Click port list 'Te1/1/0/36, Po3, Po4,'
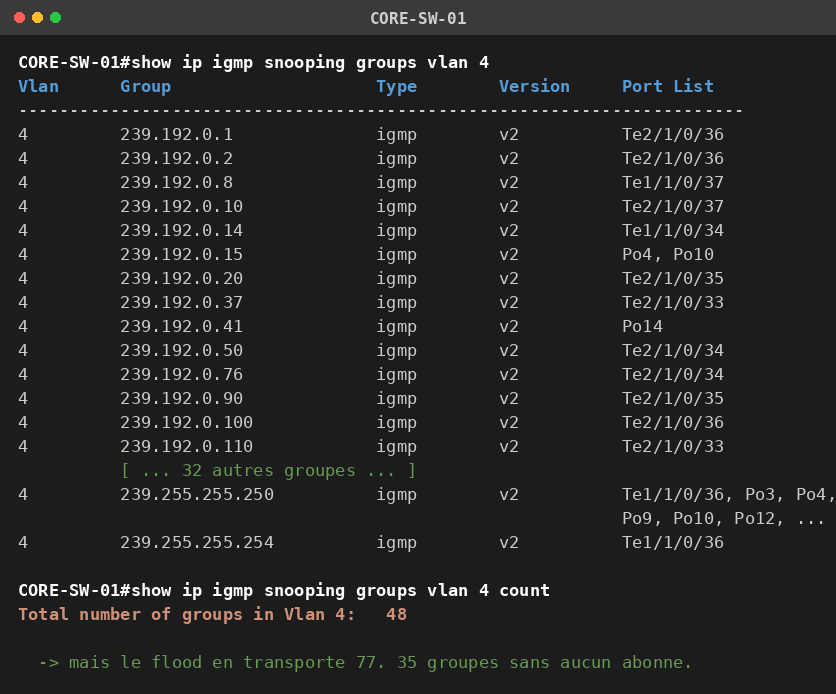Image resolution: width=836 pixels, height=694 pixels. pos(728,494)
